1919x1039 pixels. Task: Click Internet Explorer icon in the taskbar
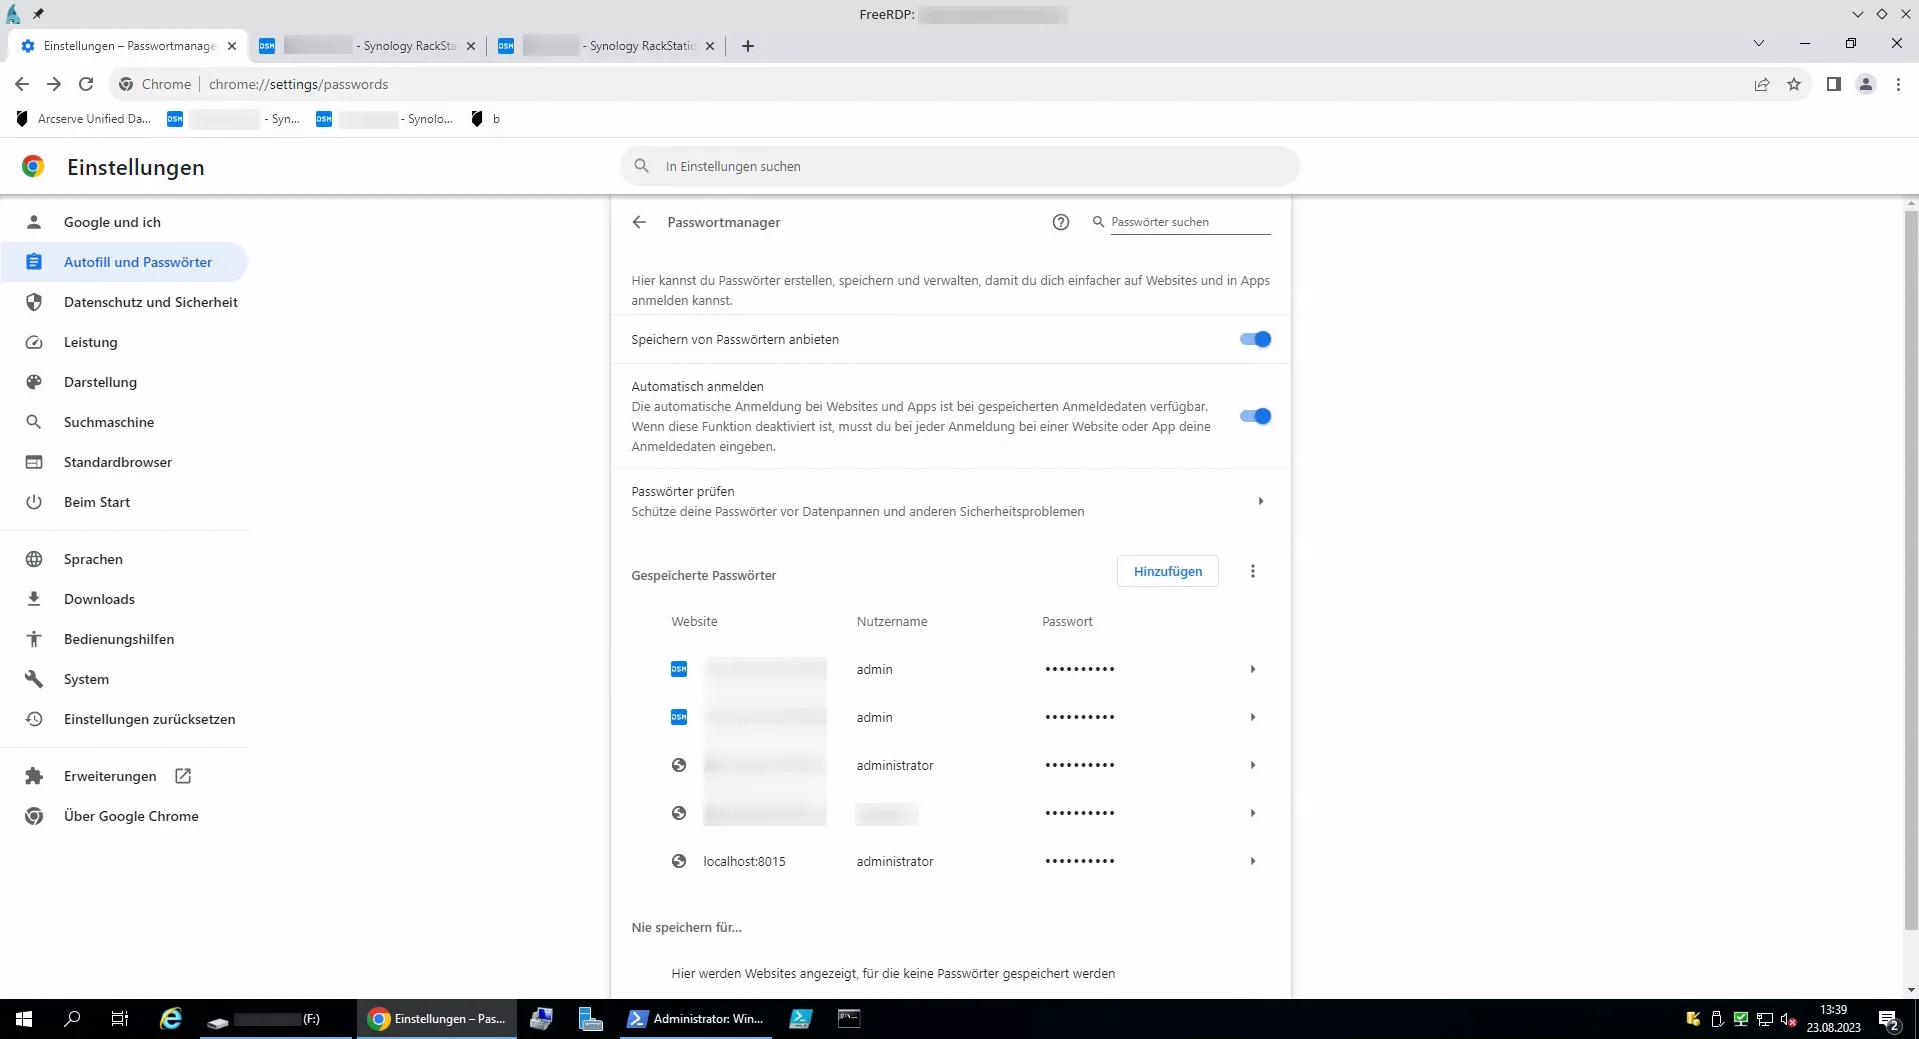(171, 1019)
